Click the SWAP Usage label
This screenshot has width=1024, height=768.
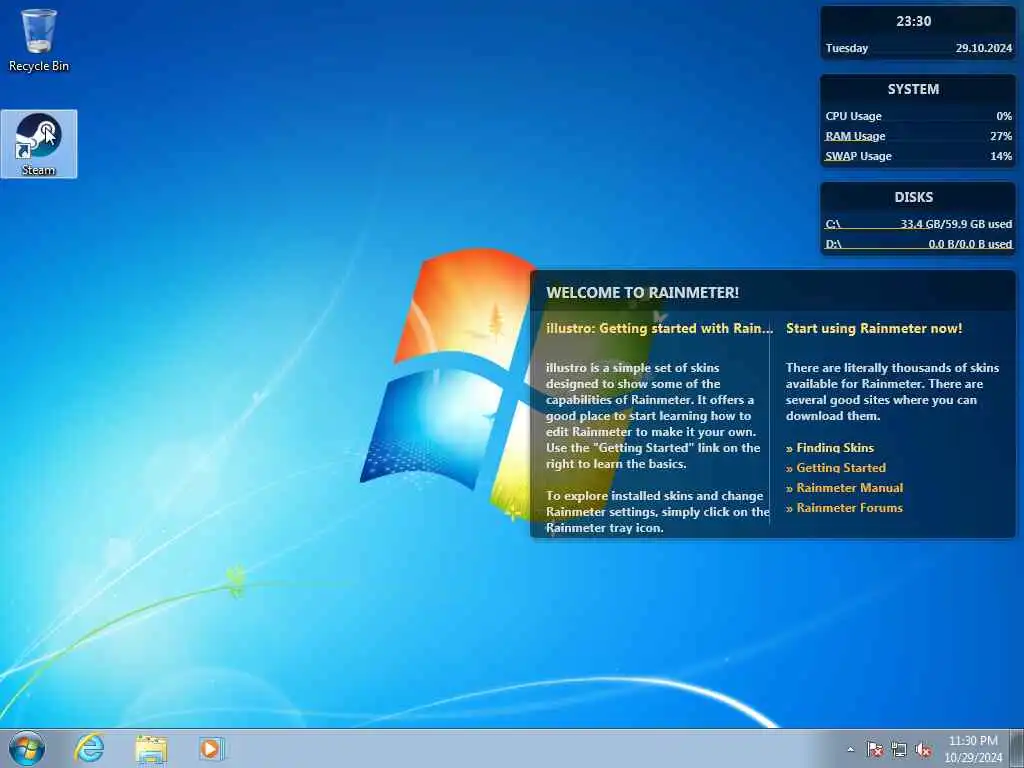pos(858,156)
